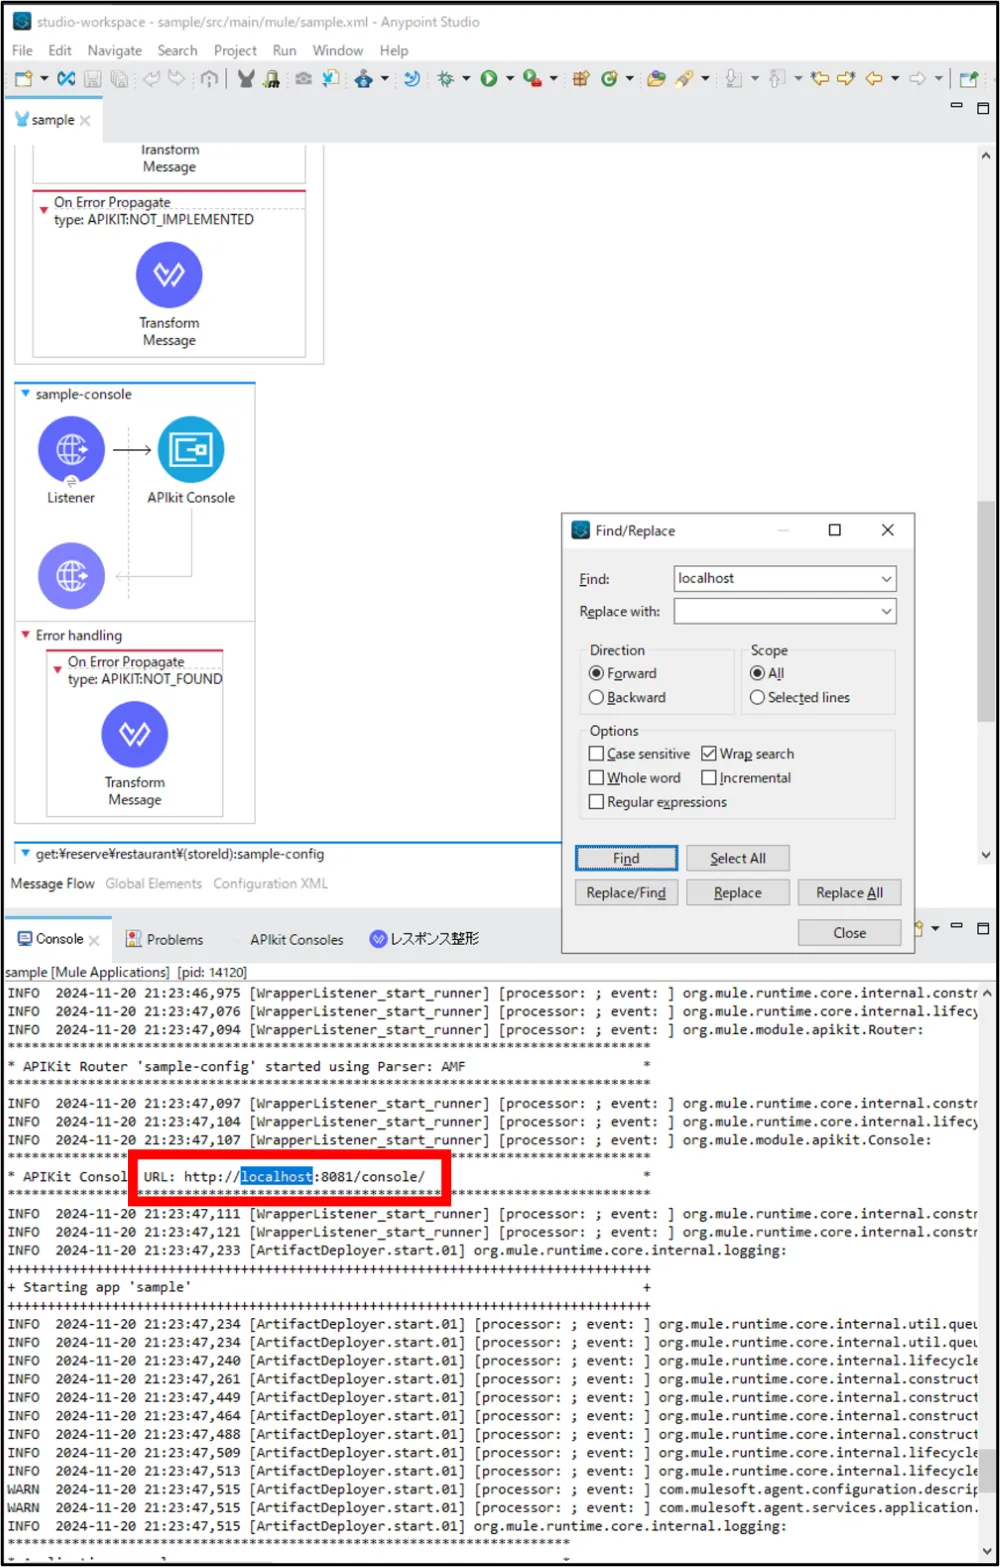Open the File menu

tap(22, 50)
